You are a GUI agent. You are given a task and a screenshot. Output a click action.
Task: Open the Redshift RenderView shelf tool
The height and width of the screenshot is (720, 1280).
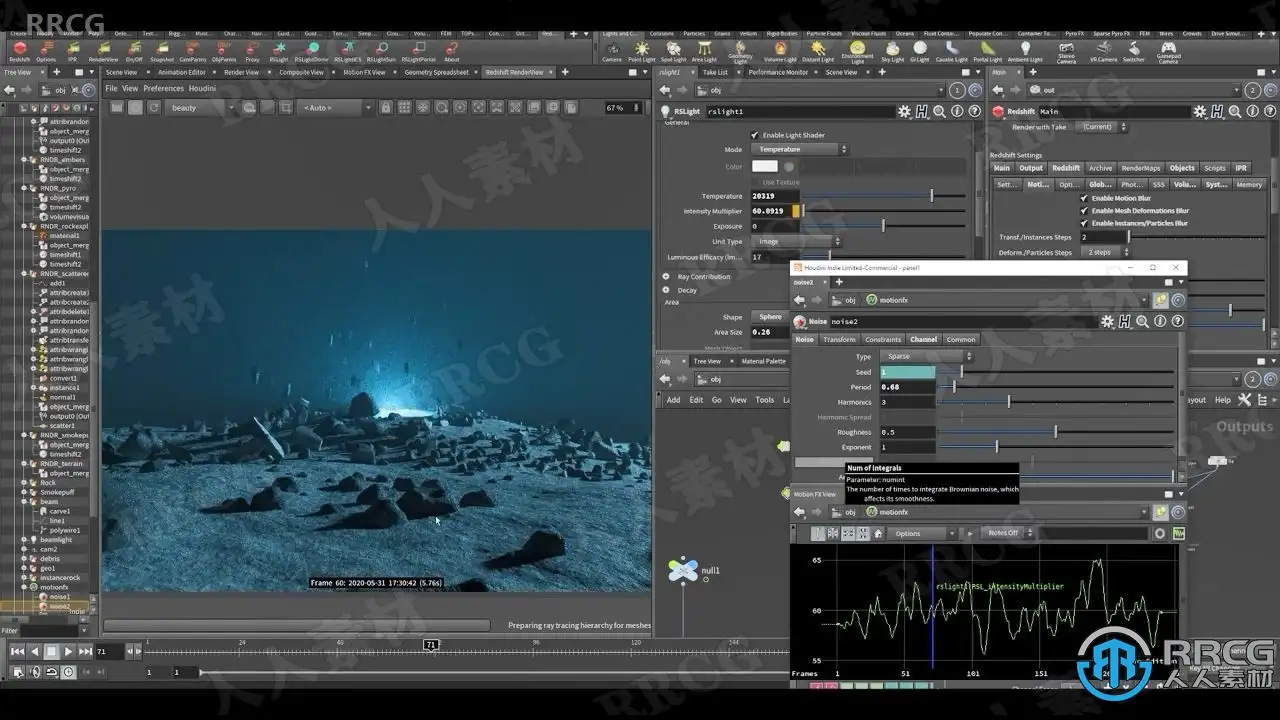(x=103, y=50)
